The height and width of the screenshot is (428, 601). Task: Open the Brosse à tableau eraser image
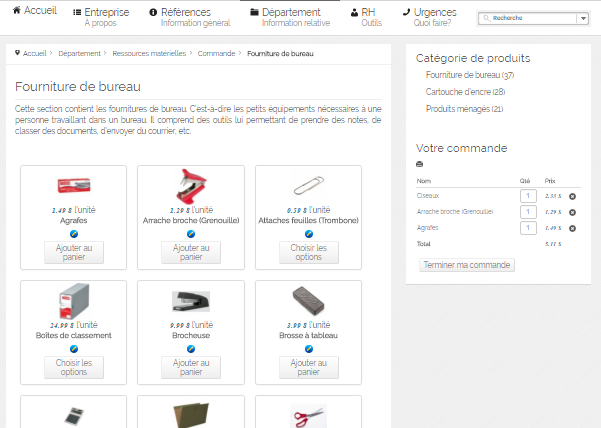pyautogui.click(x=309, y=301)
